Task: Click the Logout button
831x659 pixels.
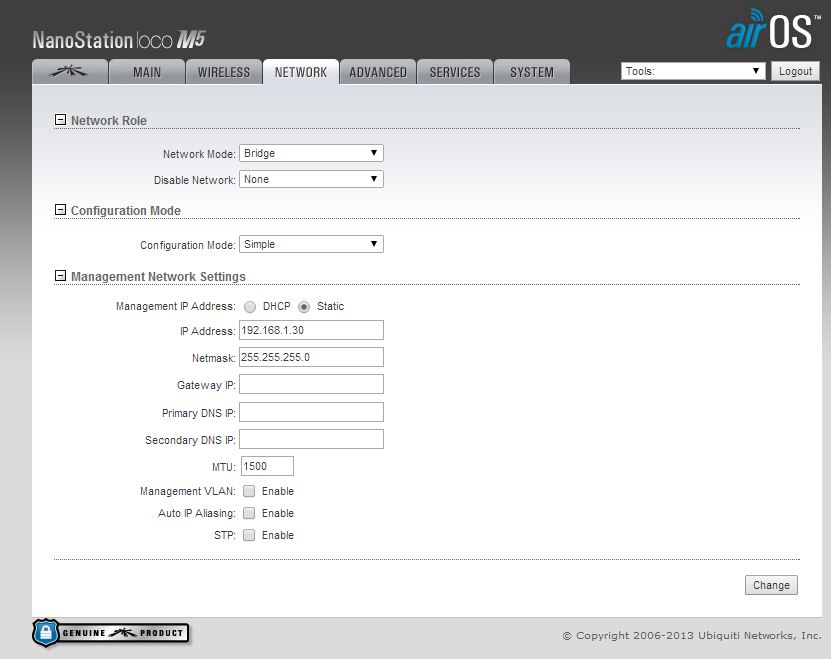Action: click(x=795, y=71)
